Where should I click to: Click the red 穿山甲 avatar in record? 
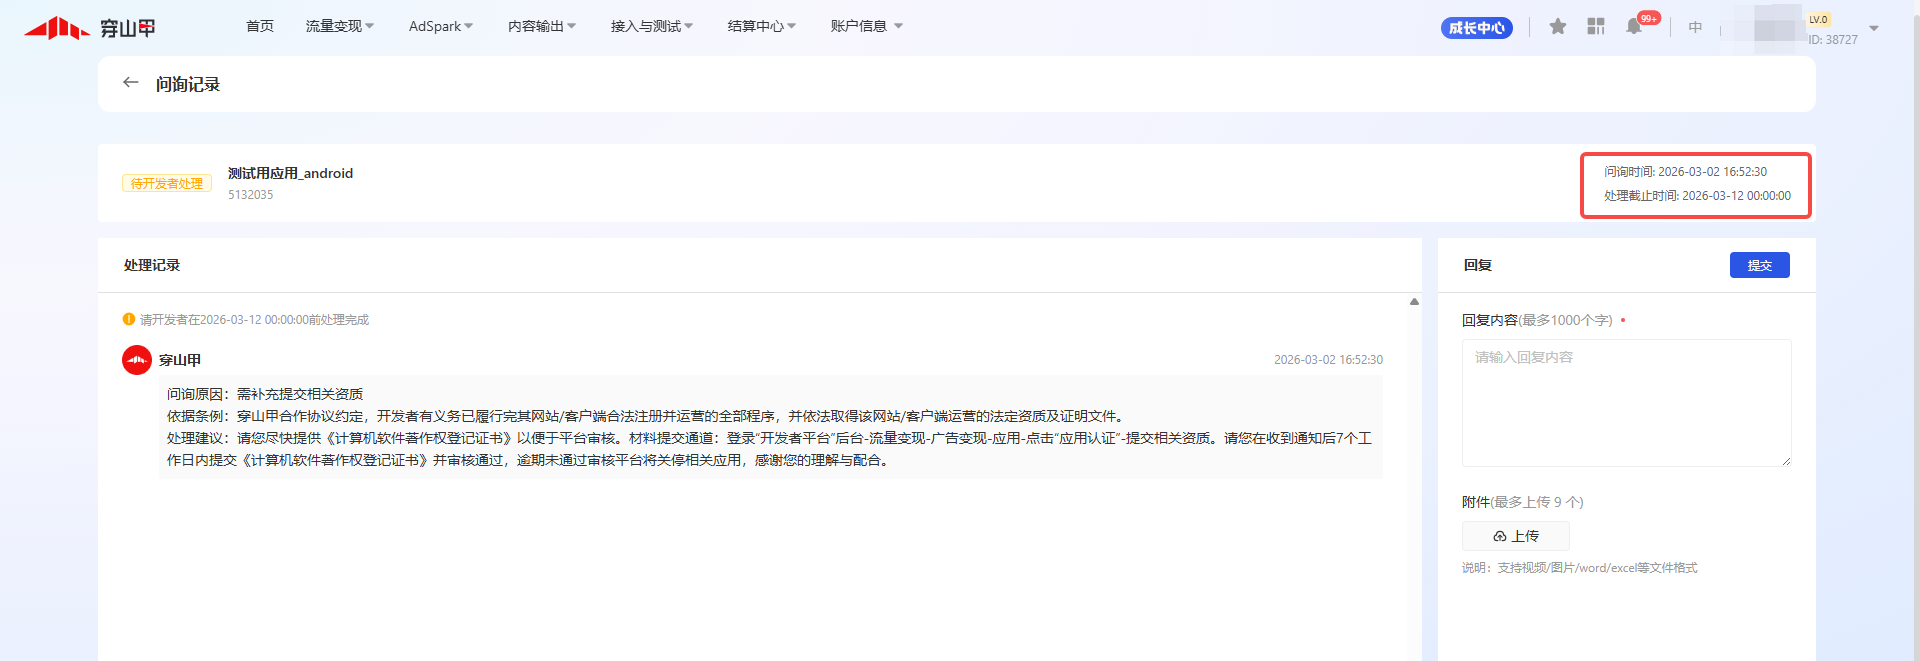point(137,360)
